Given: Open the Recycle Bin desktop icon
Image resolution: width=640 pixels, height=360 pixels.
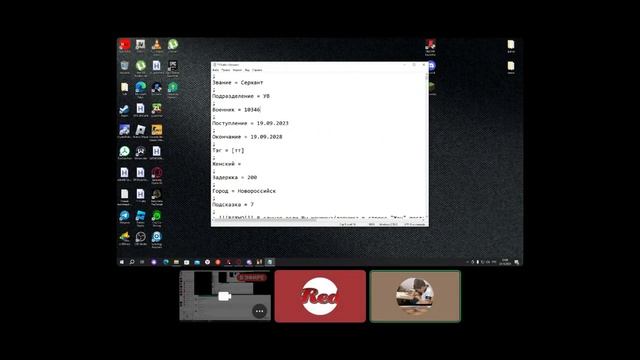Looking at the screenshot, I should (124, 66).
